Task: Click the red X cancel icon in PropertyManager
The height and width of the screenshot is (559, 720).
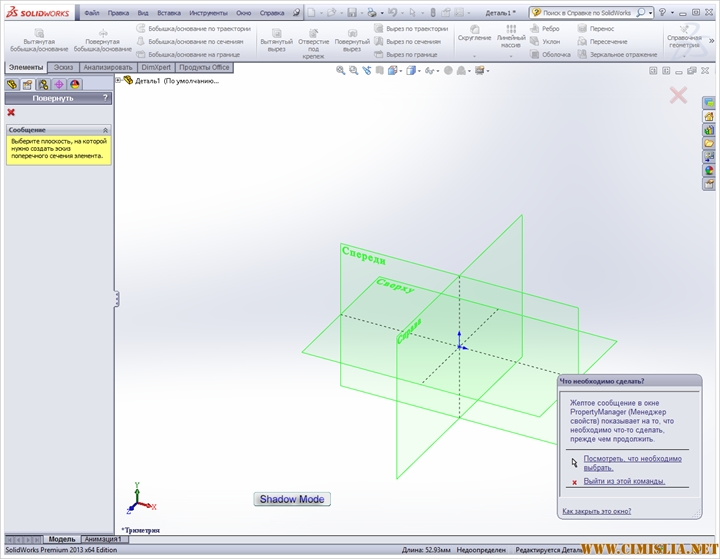Action: coord(11,112)
